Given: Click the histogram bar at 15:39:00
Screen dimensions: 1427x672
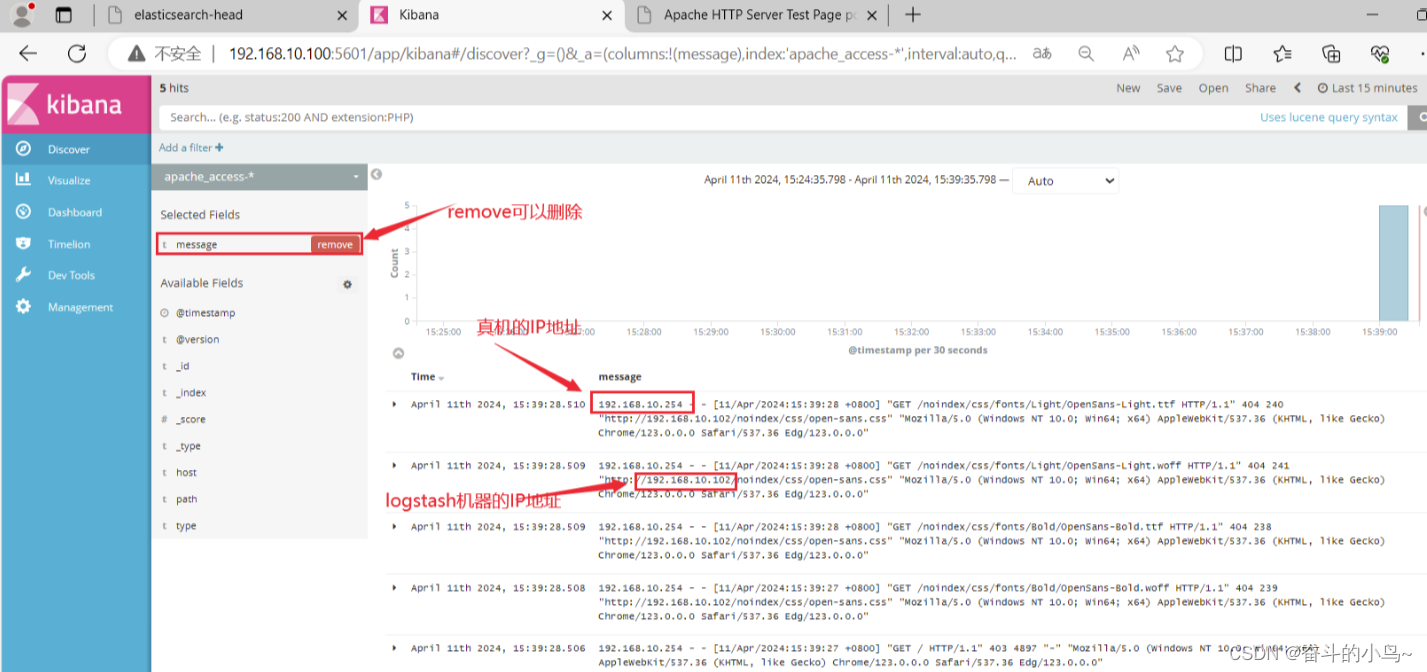Looking at the screenshot, I should pyautogui.click(x=1393, y=263).
